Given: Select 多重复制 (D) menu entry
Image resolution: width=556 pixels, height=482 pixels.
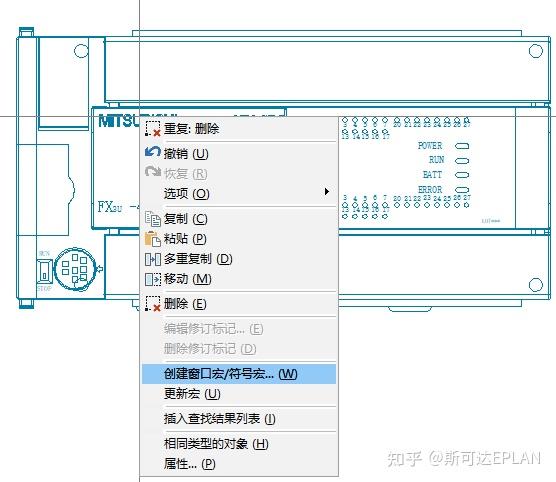Looking at the screenshot, I should coord(239,259).
